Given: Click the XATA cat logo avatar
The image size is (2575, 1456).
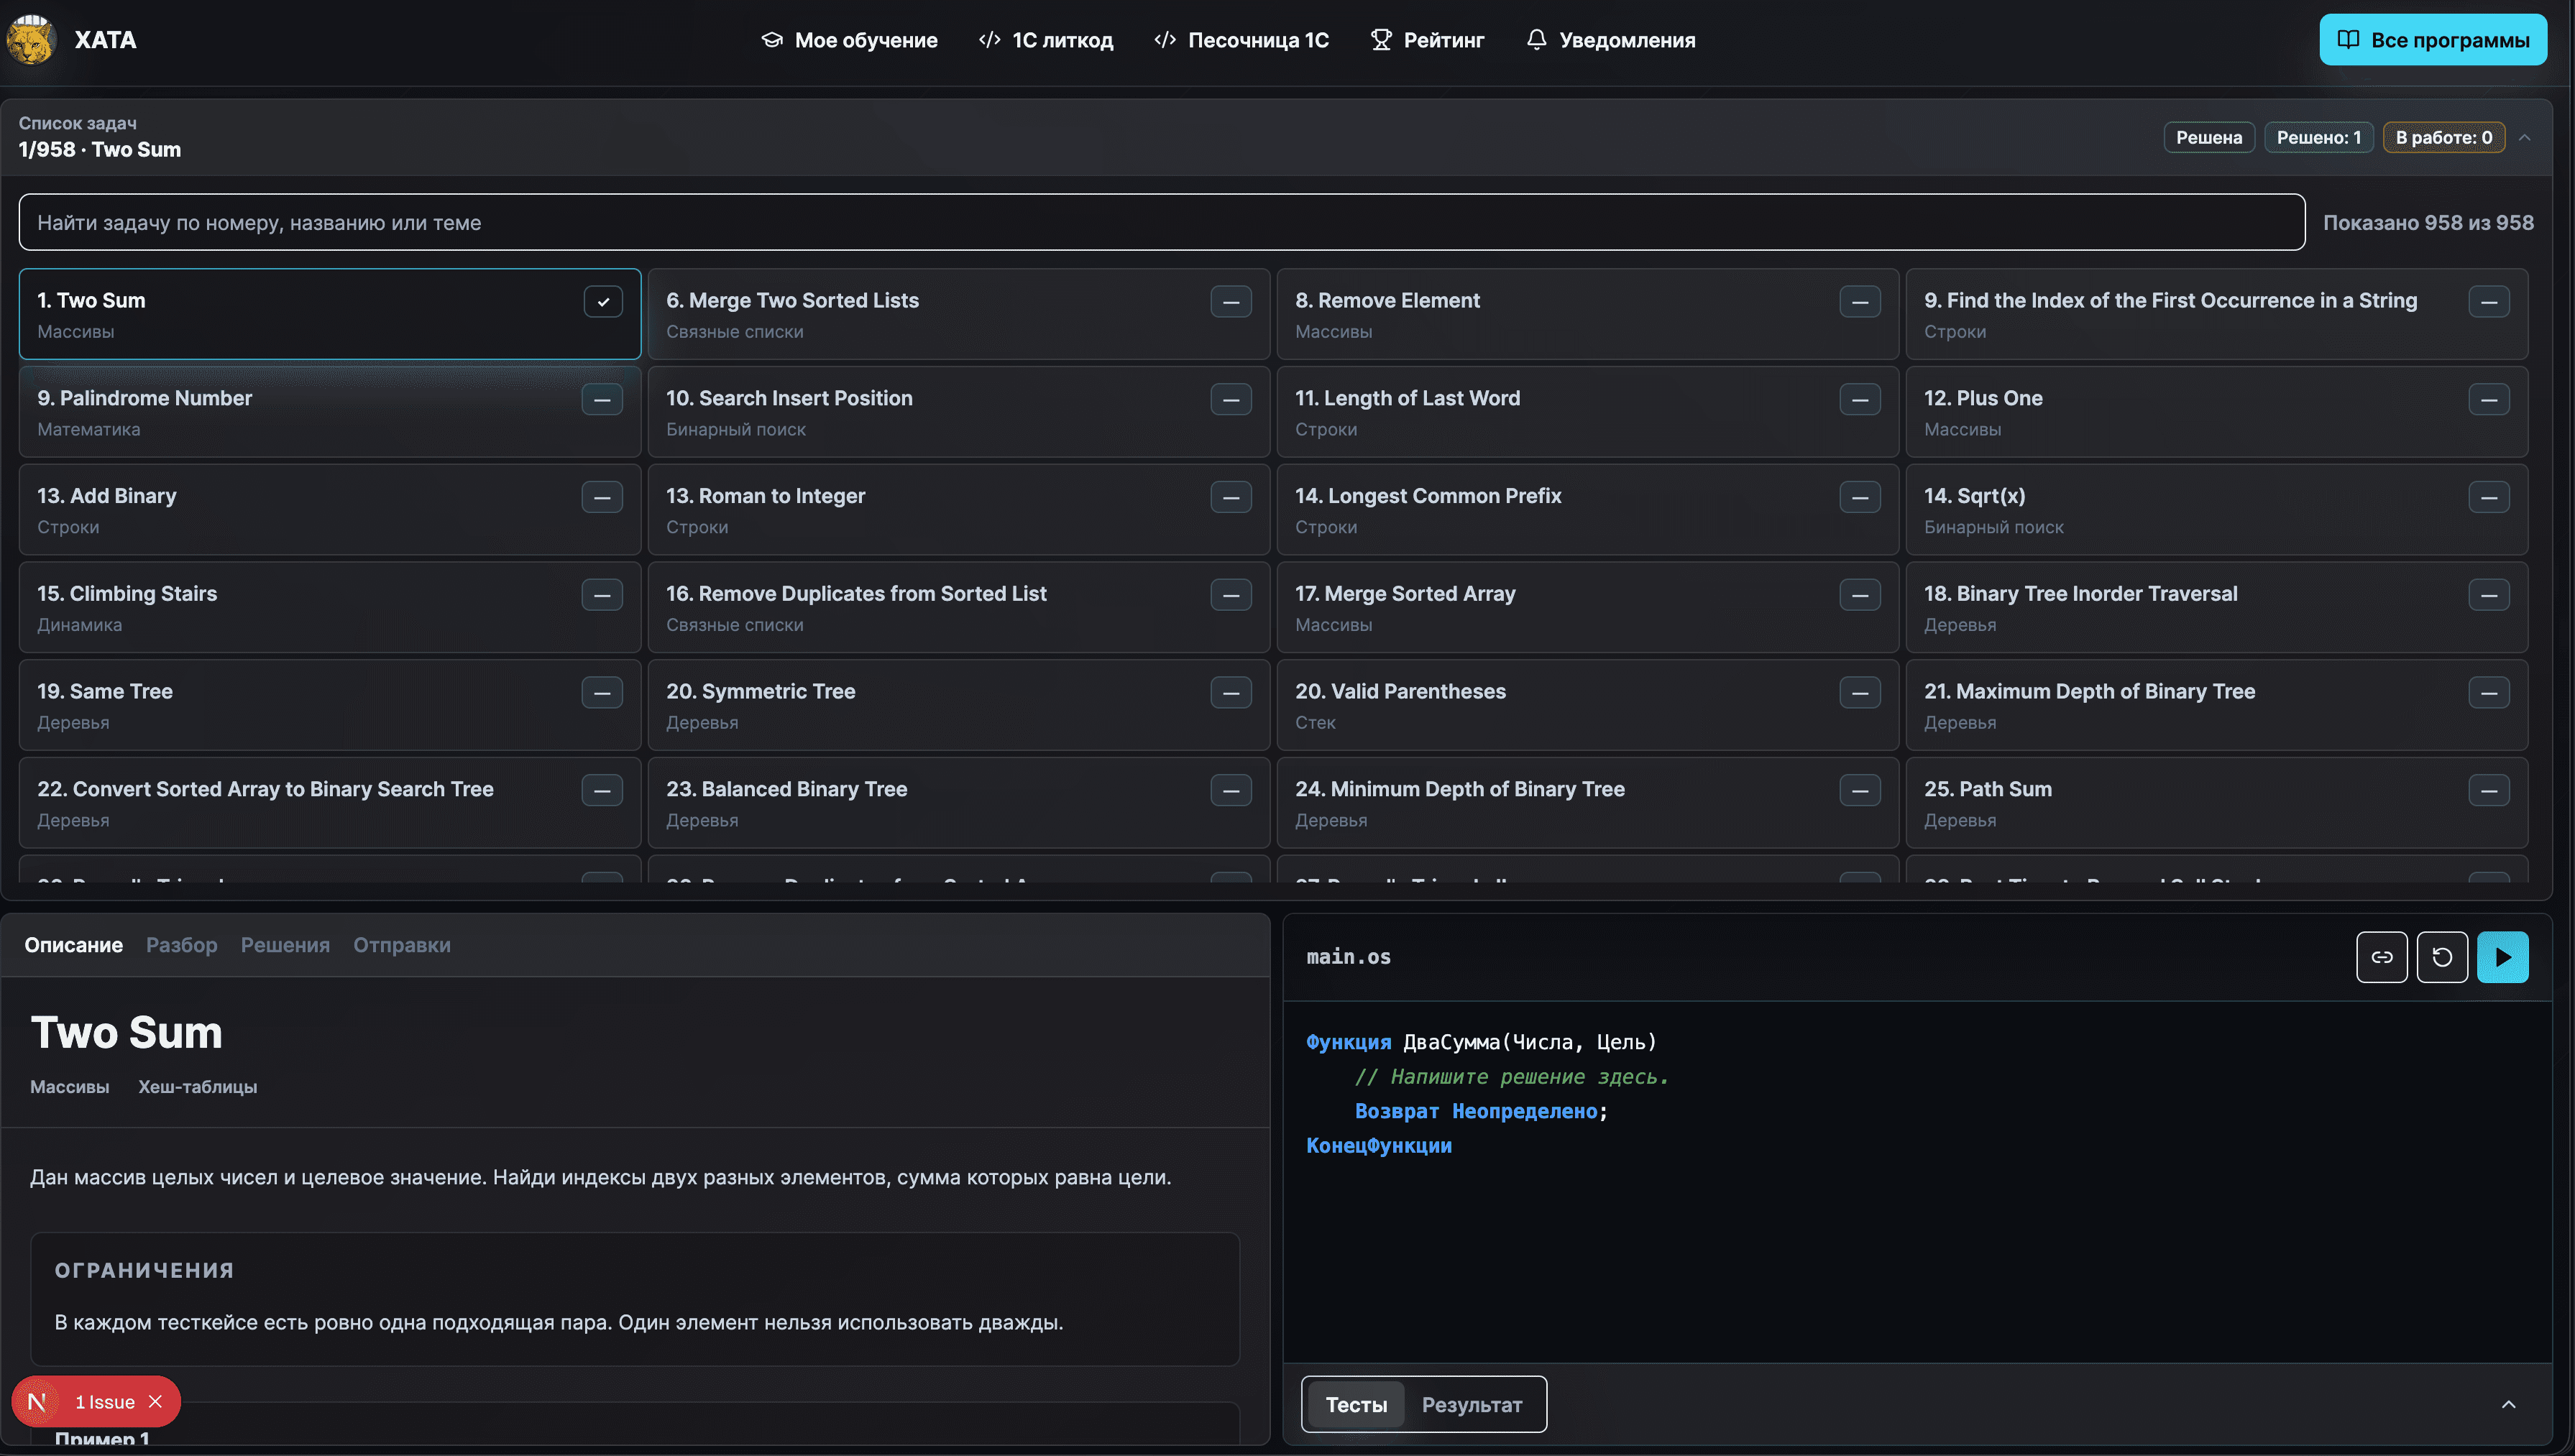Looking at the screenshot, I should 31,40.
